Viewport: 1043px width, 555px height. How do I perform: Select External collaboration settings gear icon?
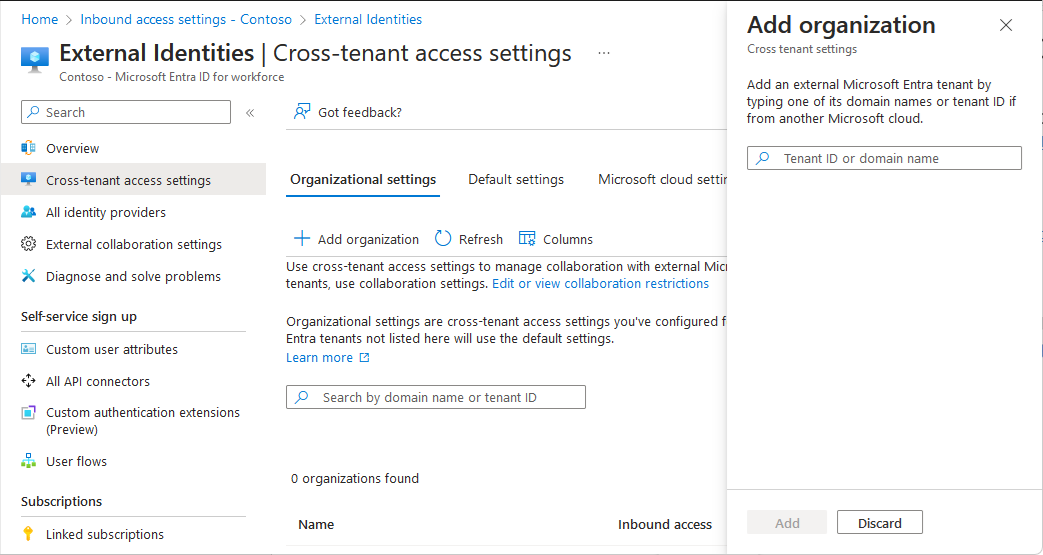click(28, 245)
